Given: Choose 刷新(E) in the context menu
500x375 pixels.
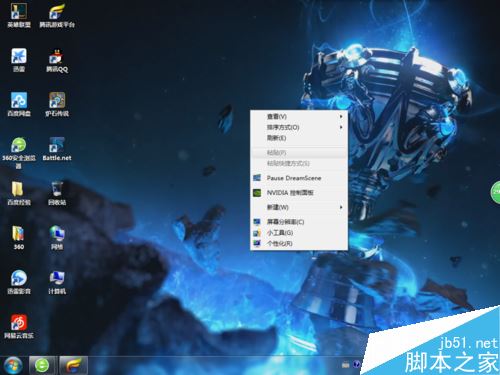Looking at the screenshot, I should pos(299,138).
